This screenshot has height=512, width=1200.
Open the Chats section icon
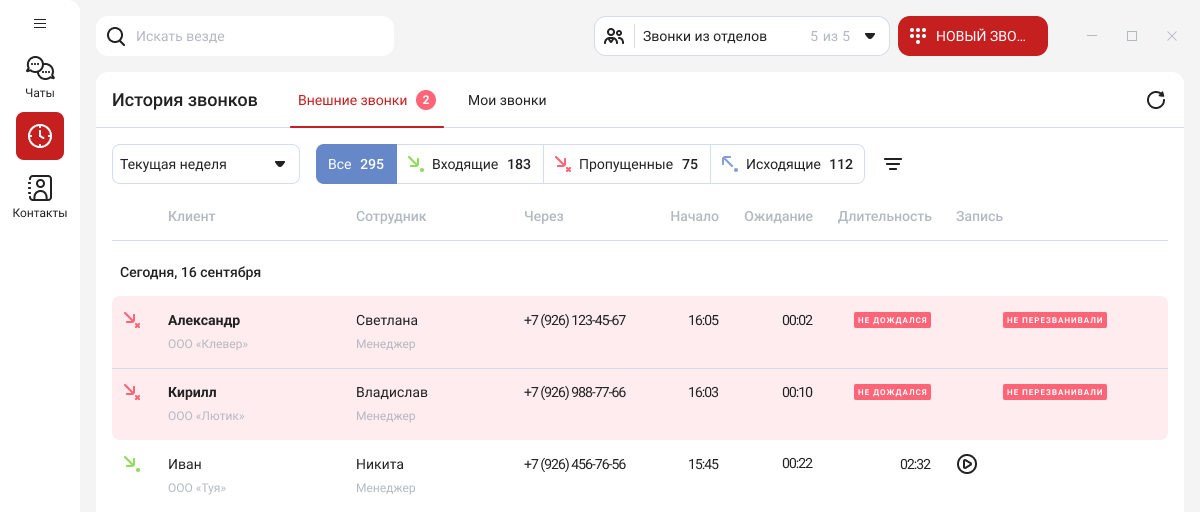[40, 69]
